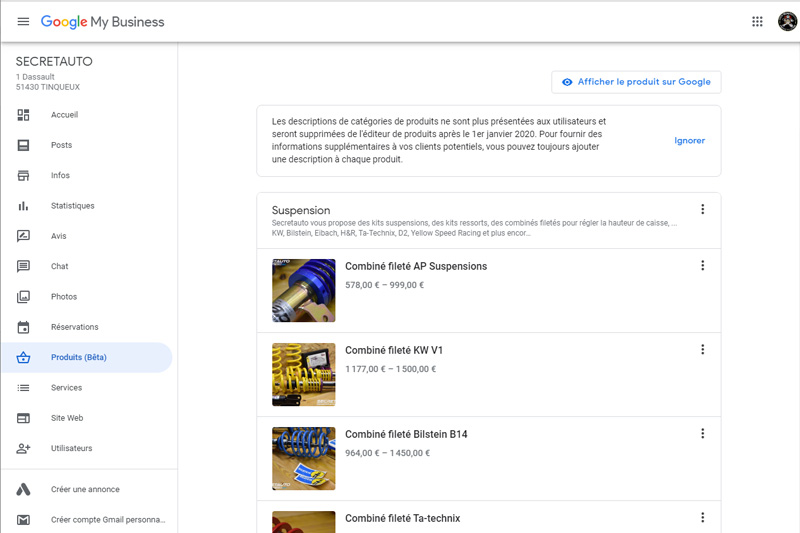This screenshot has height=533, width=800.
Task: Click the Produits basket icon
Action: 23,358
